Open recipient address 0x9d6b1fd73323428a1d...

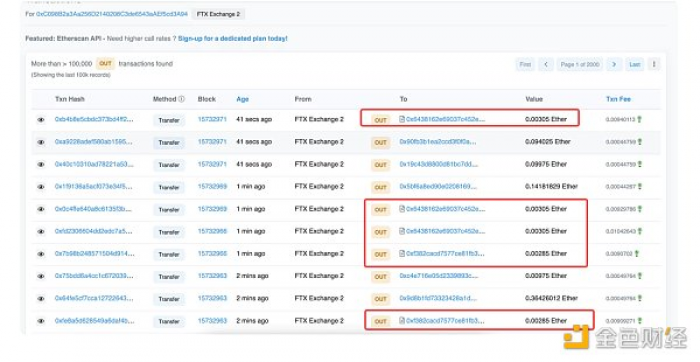[438, 298]
